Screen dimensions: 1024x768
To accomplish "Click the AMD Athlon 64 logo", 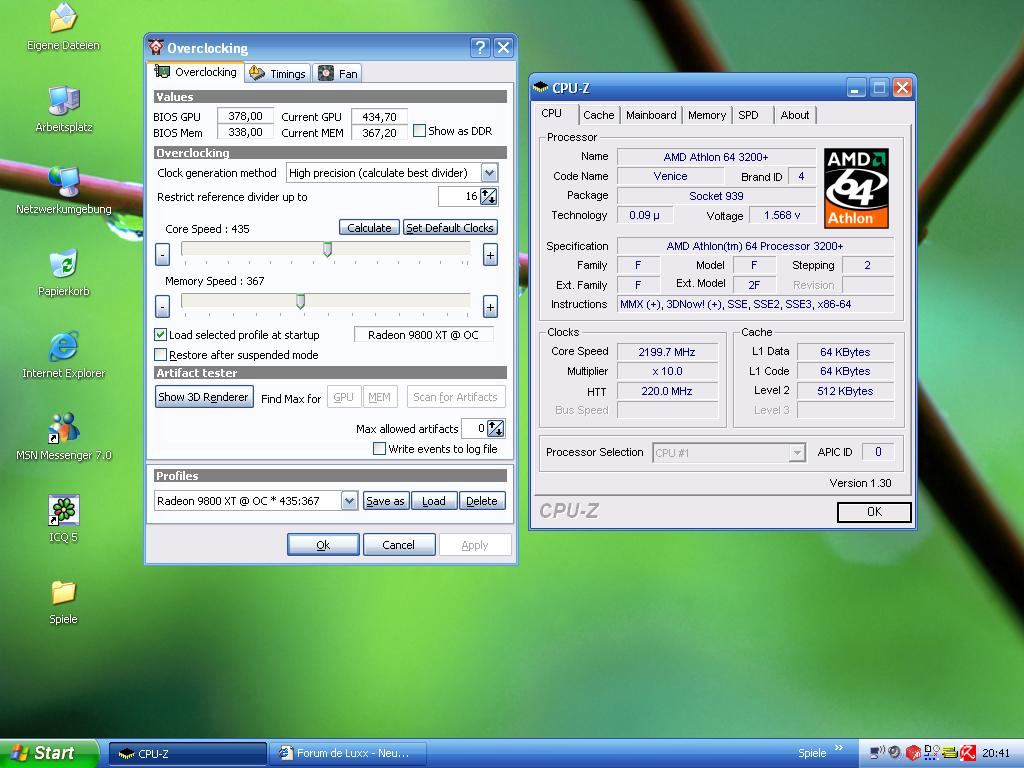I will coord(856,188).
